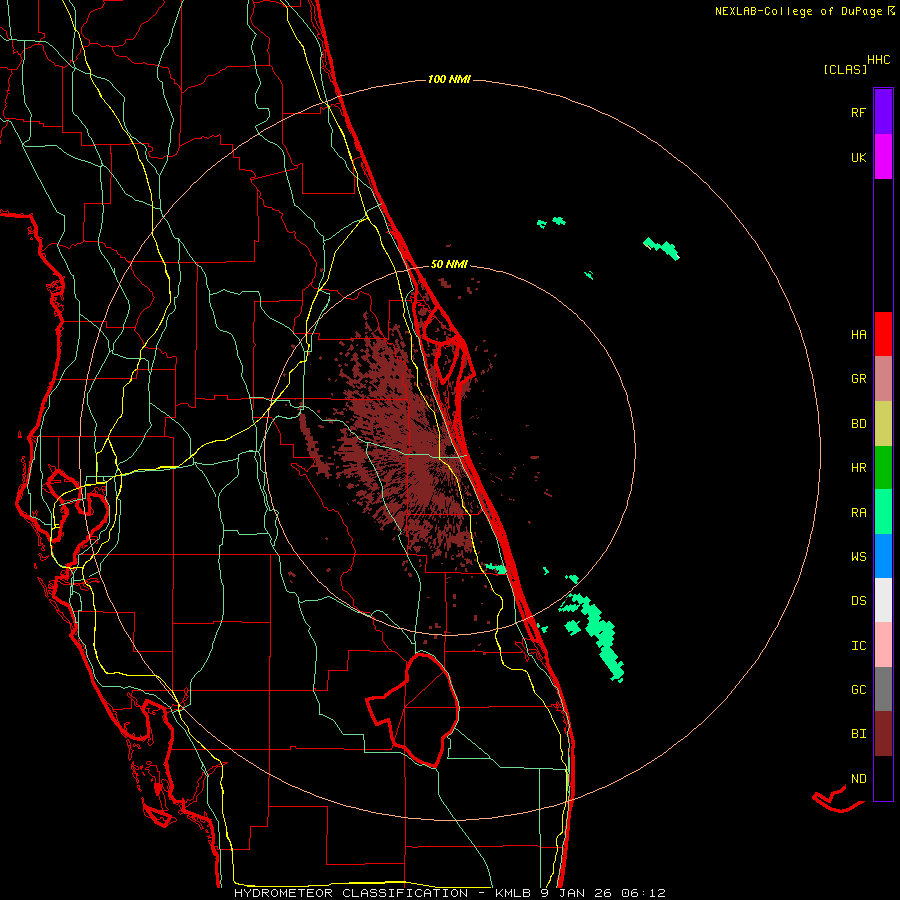This screenshot has width=900, height=900.
Task: Click the "HHC" product code text
Action: (878, 60)
